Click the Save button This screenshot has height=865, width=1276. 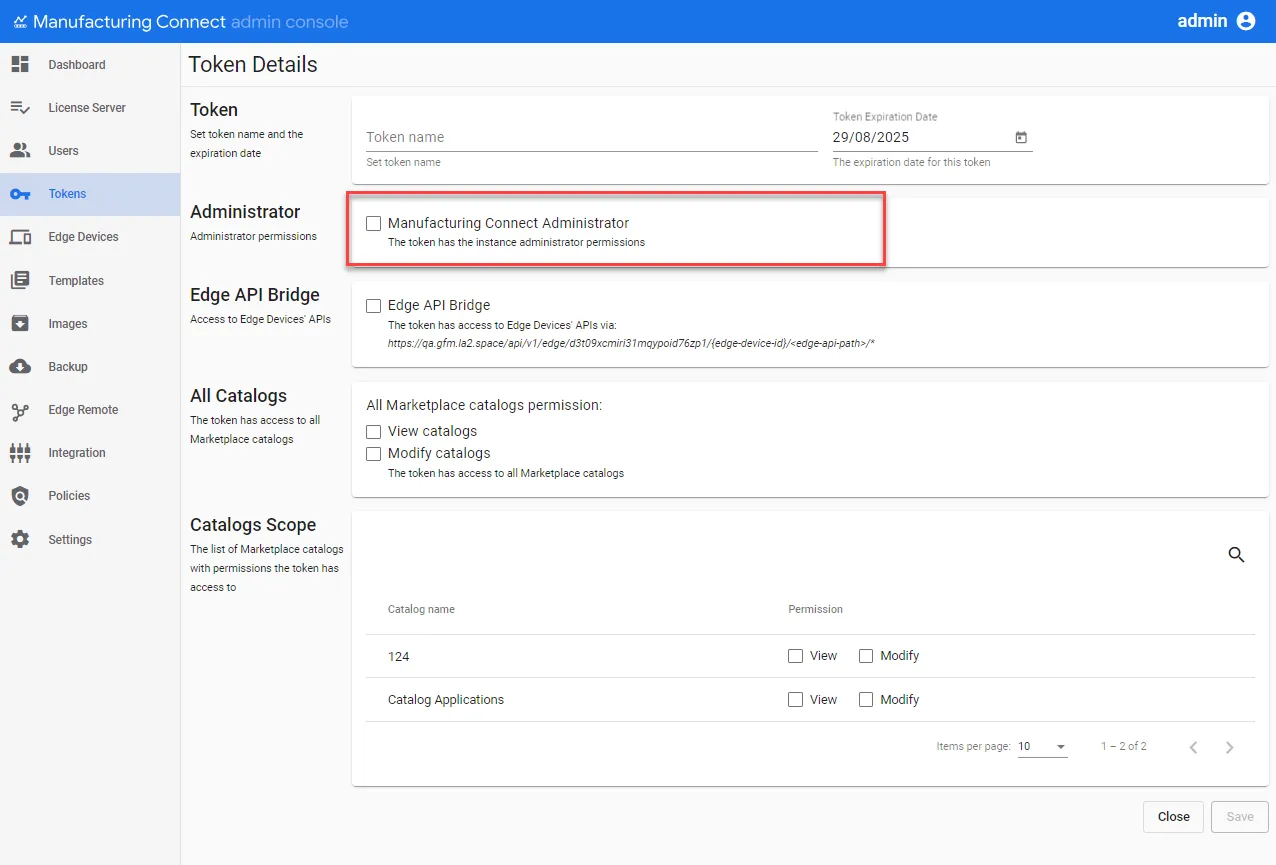tap(1240, 817)
